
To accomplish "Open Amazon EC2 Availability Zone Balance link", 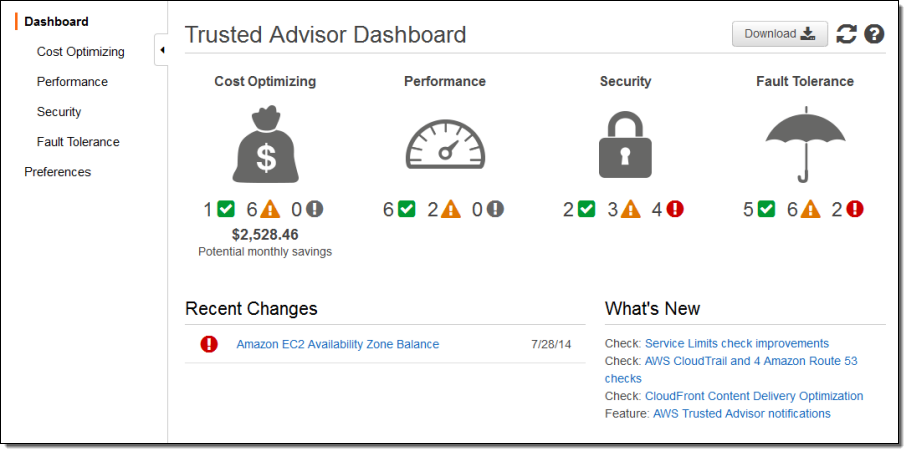I will 337,344.
